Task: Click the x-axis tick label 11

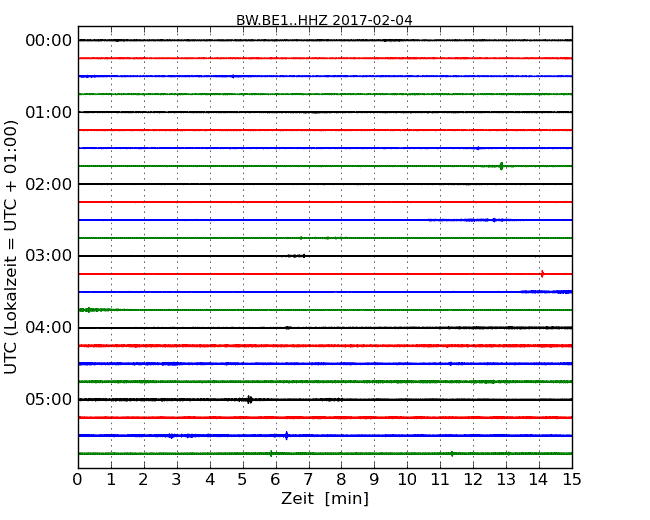Action: coord(440,480)
